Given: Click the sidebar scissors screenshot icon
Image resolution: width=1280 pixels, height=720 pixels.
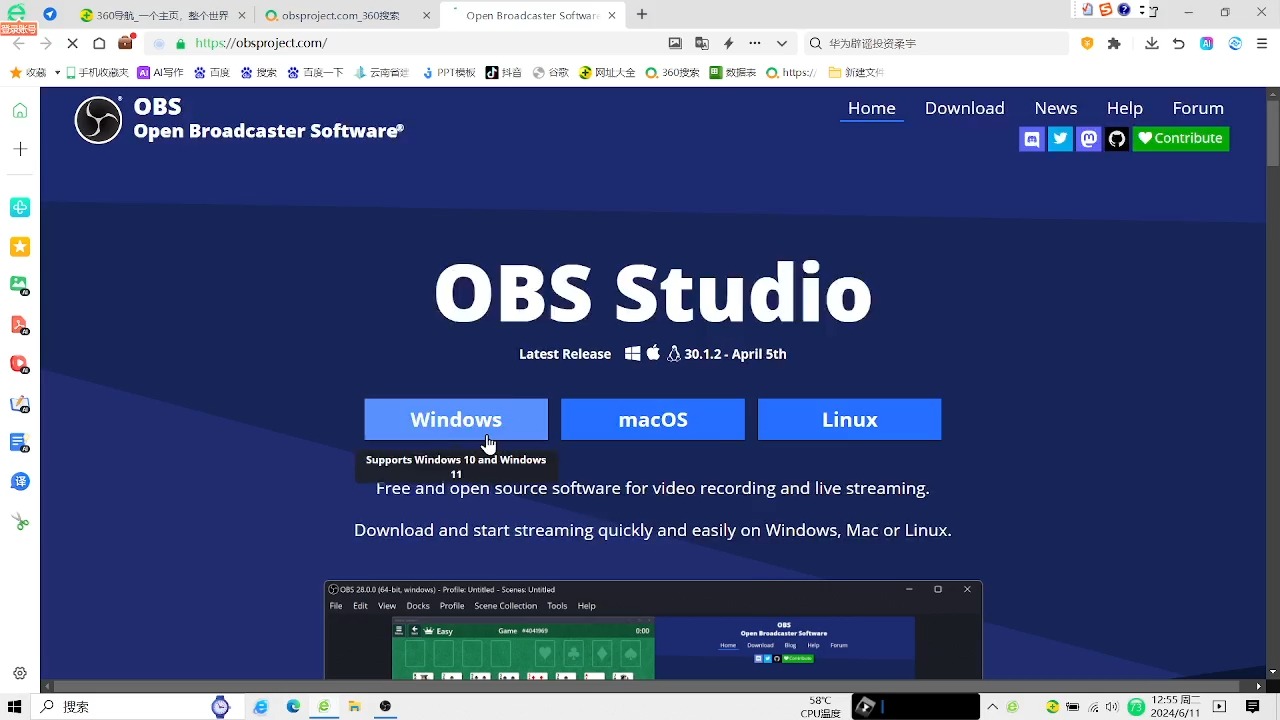Looking at the screenshot, I should click(x=20, y=521).
